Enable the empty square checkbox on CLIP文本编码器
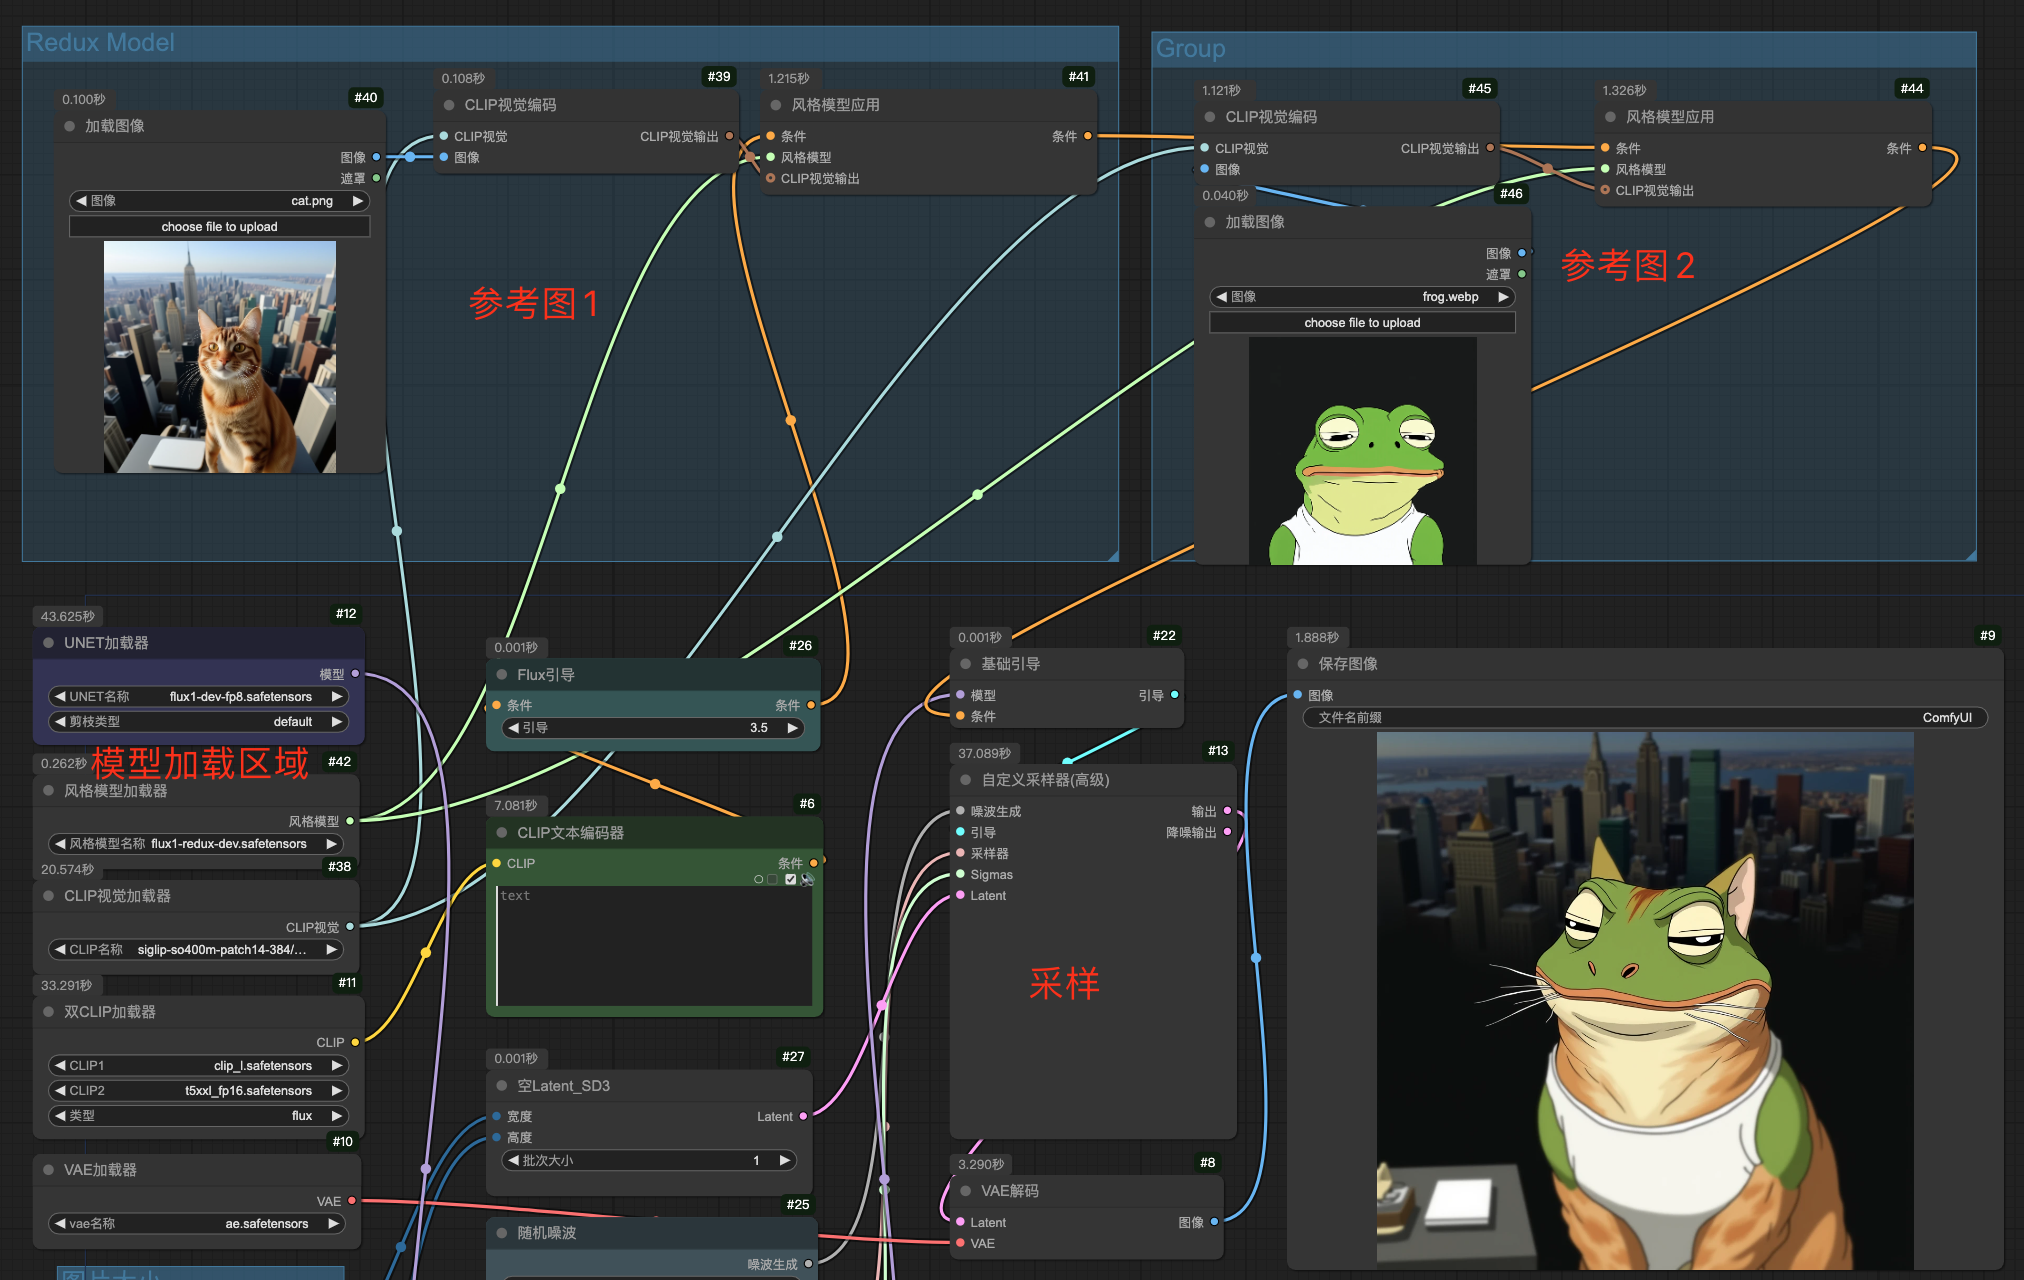The width and height of the screenshot is (2024, 1280). pyautogui.click(x=772, y=880)
